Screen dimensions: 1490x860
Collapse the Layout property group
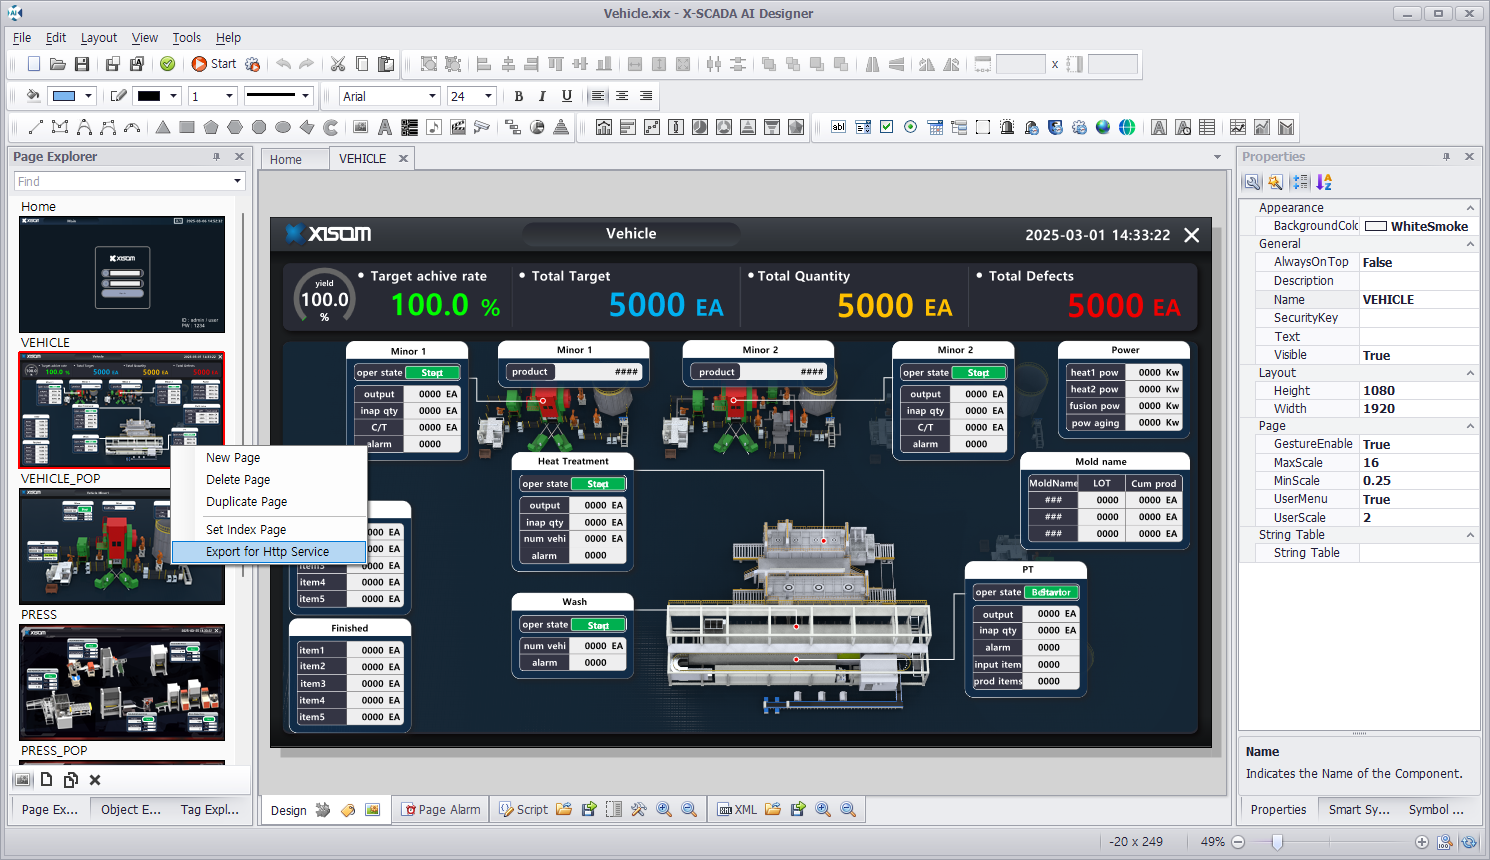click(x=1470, y=373)
